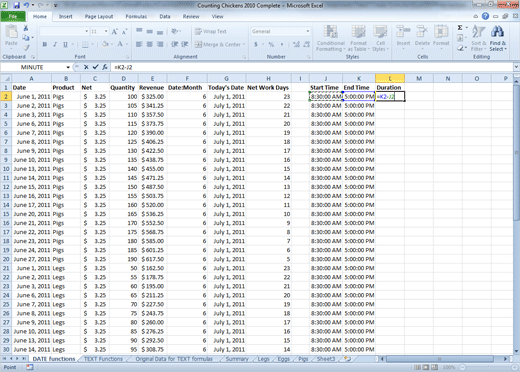Click the Accounting dollar format icon
520x372 pixels.
pos(256,44)
